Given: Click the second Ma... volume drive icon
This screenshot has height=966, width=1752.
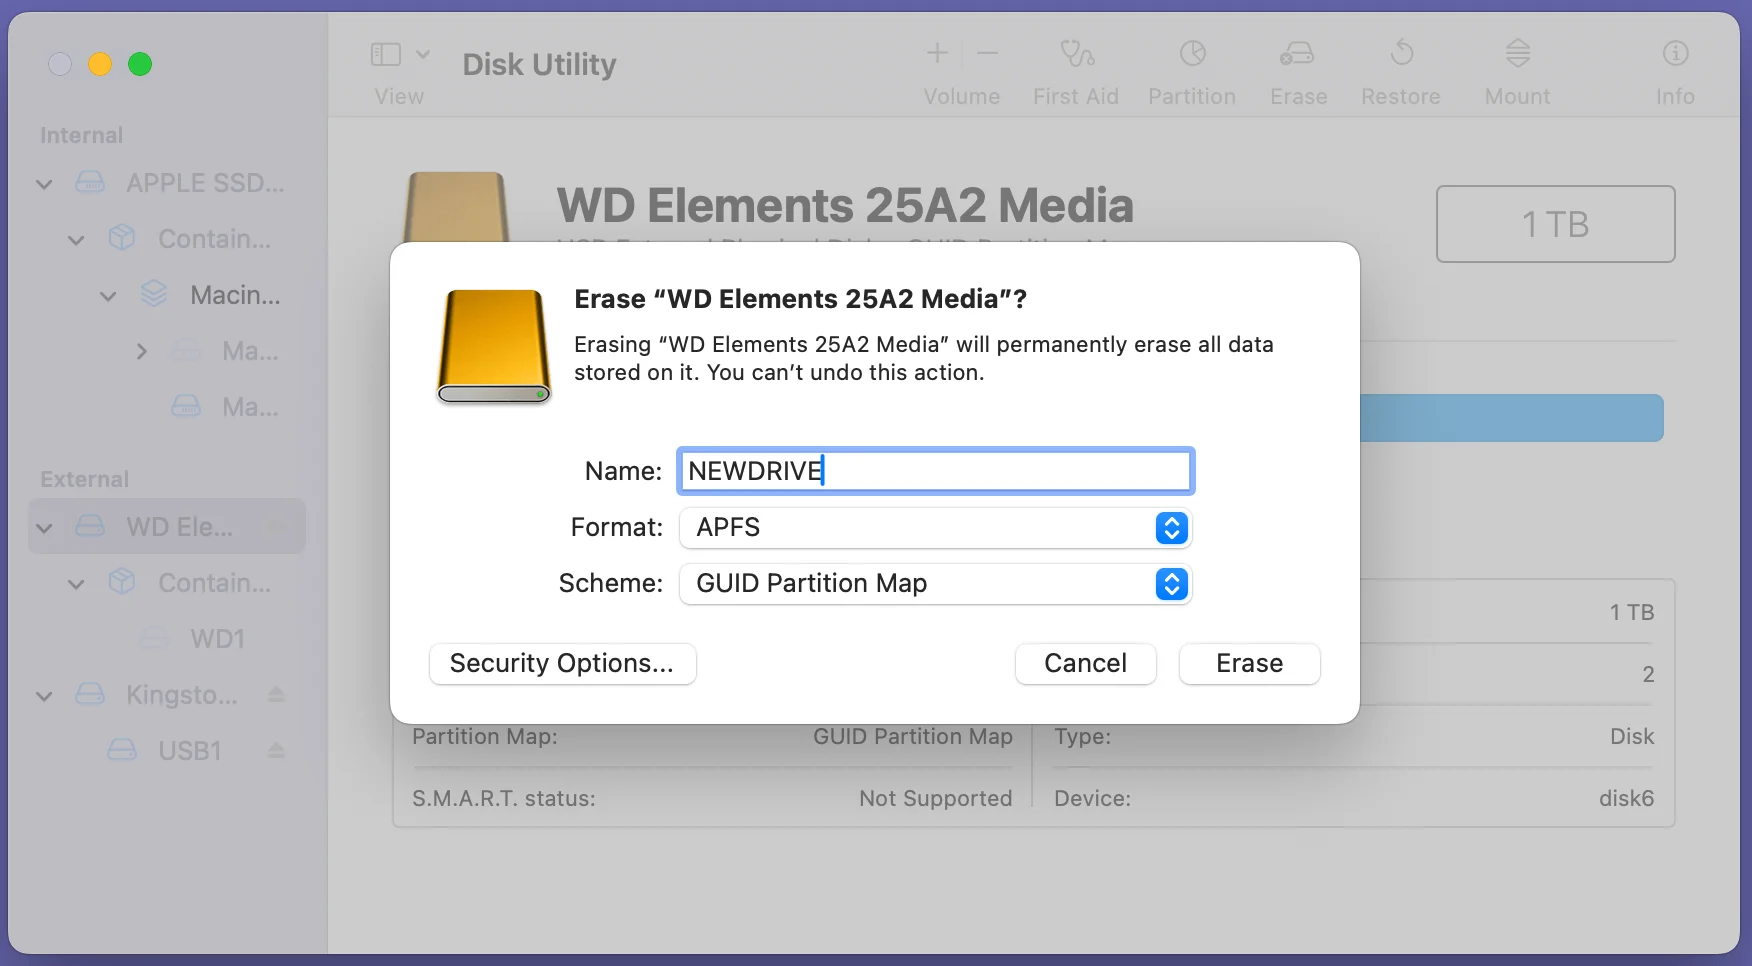Looking at the screenshot, I should coord(186,406).
